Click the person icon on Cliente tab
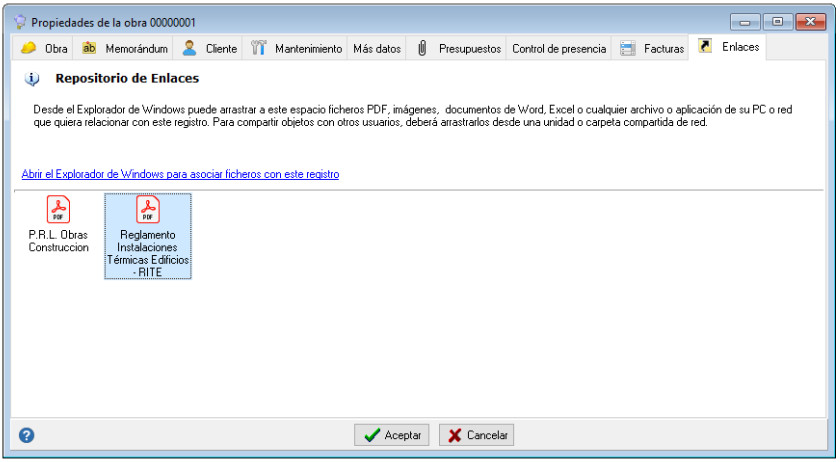The image size is (840, 462). pos(189,48)
